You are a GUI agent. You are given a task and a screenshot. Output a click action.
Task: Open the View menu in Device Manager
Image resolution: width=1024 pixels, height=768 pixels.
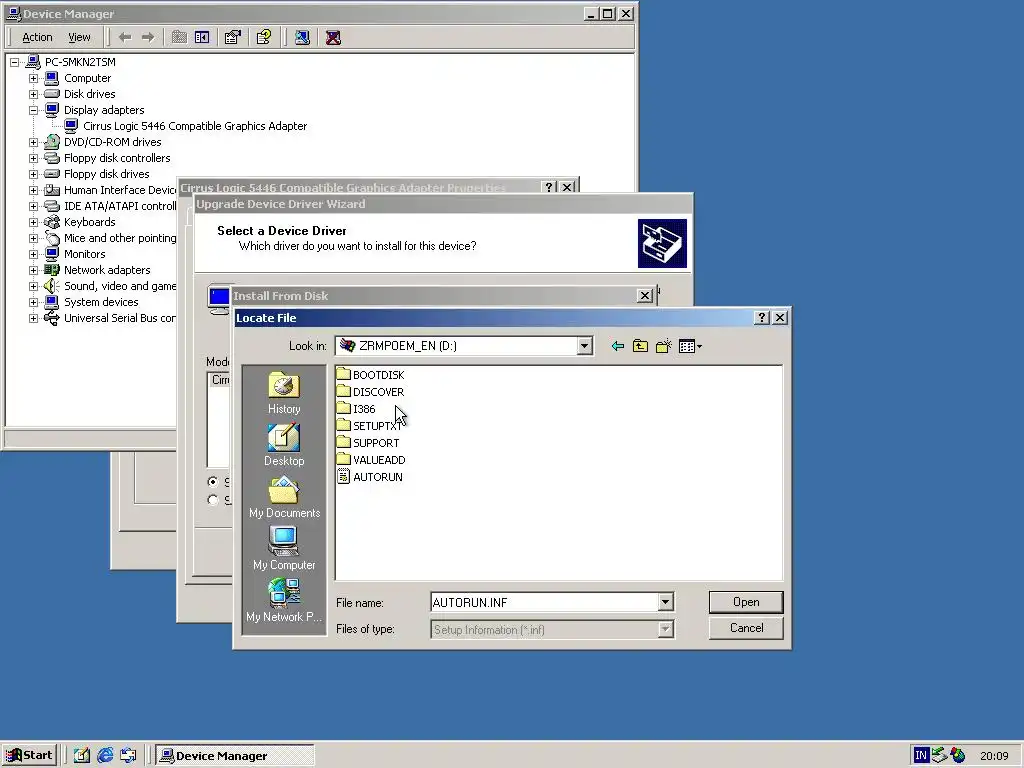(79, 37)
